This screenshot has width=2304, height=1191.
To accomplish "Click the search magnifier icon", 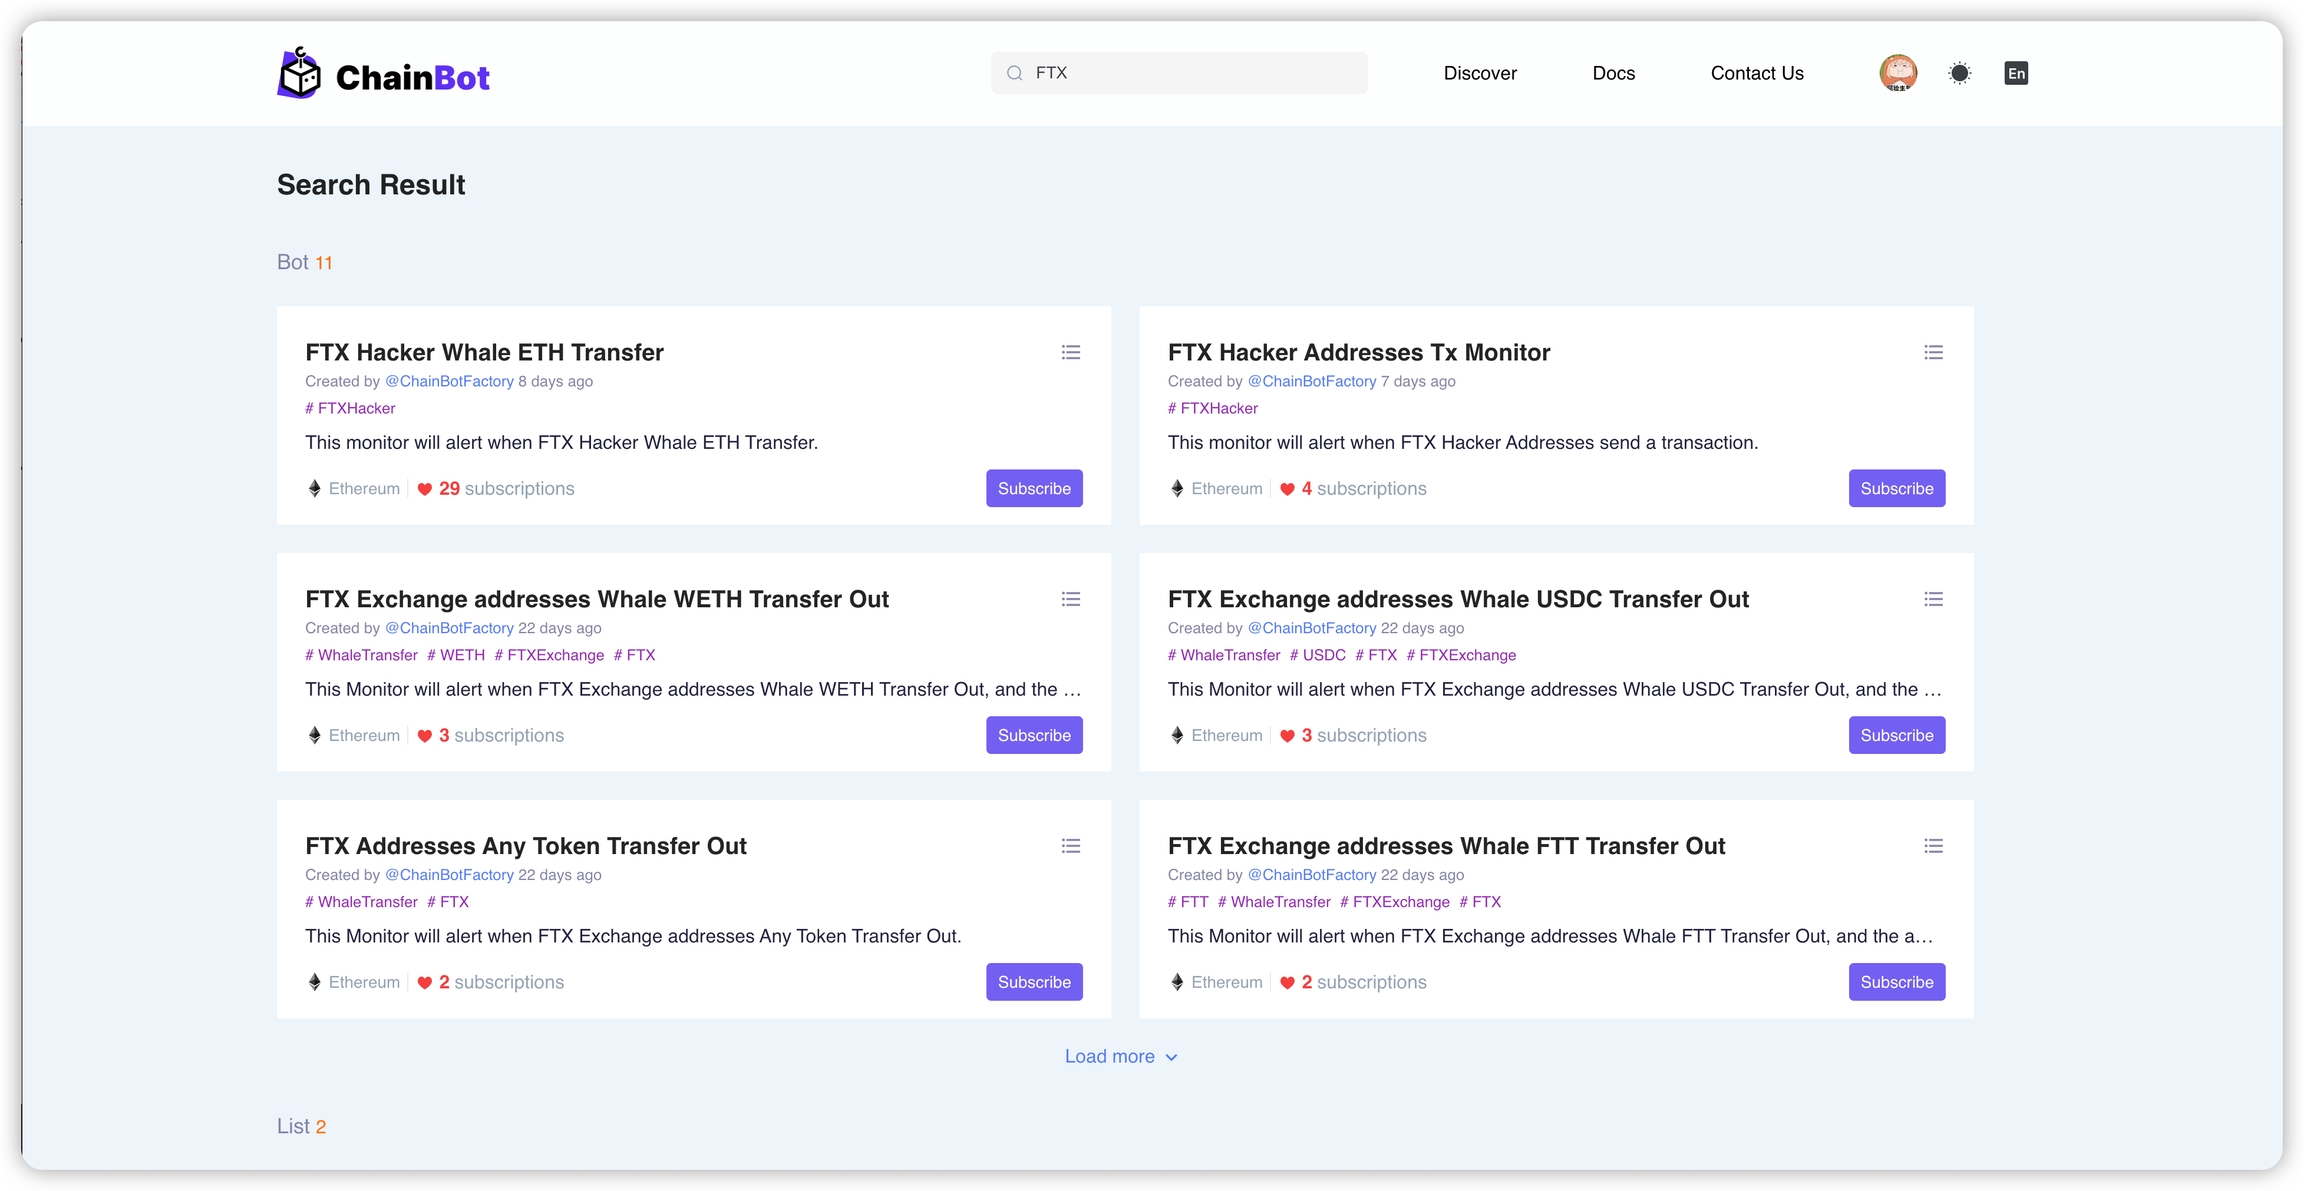I will point(1014,73).
